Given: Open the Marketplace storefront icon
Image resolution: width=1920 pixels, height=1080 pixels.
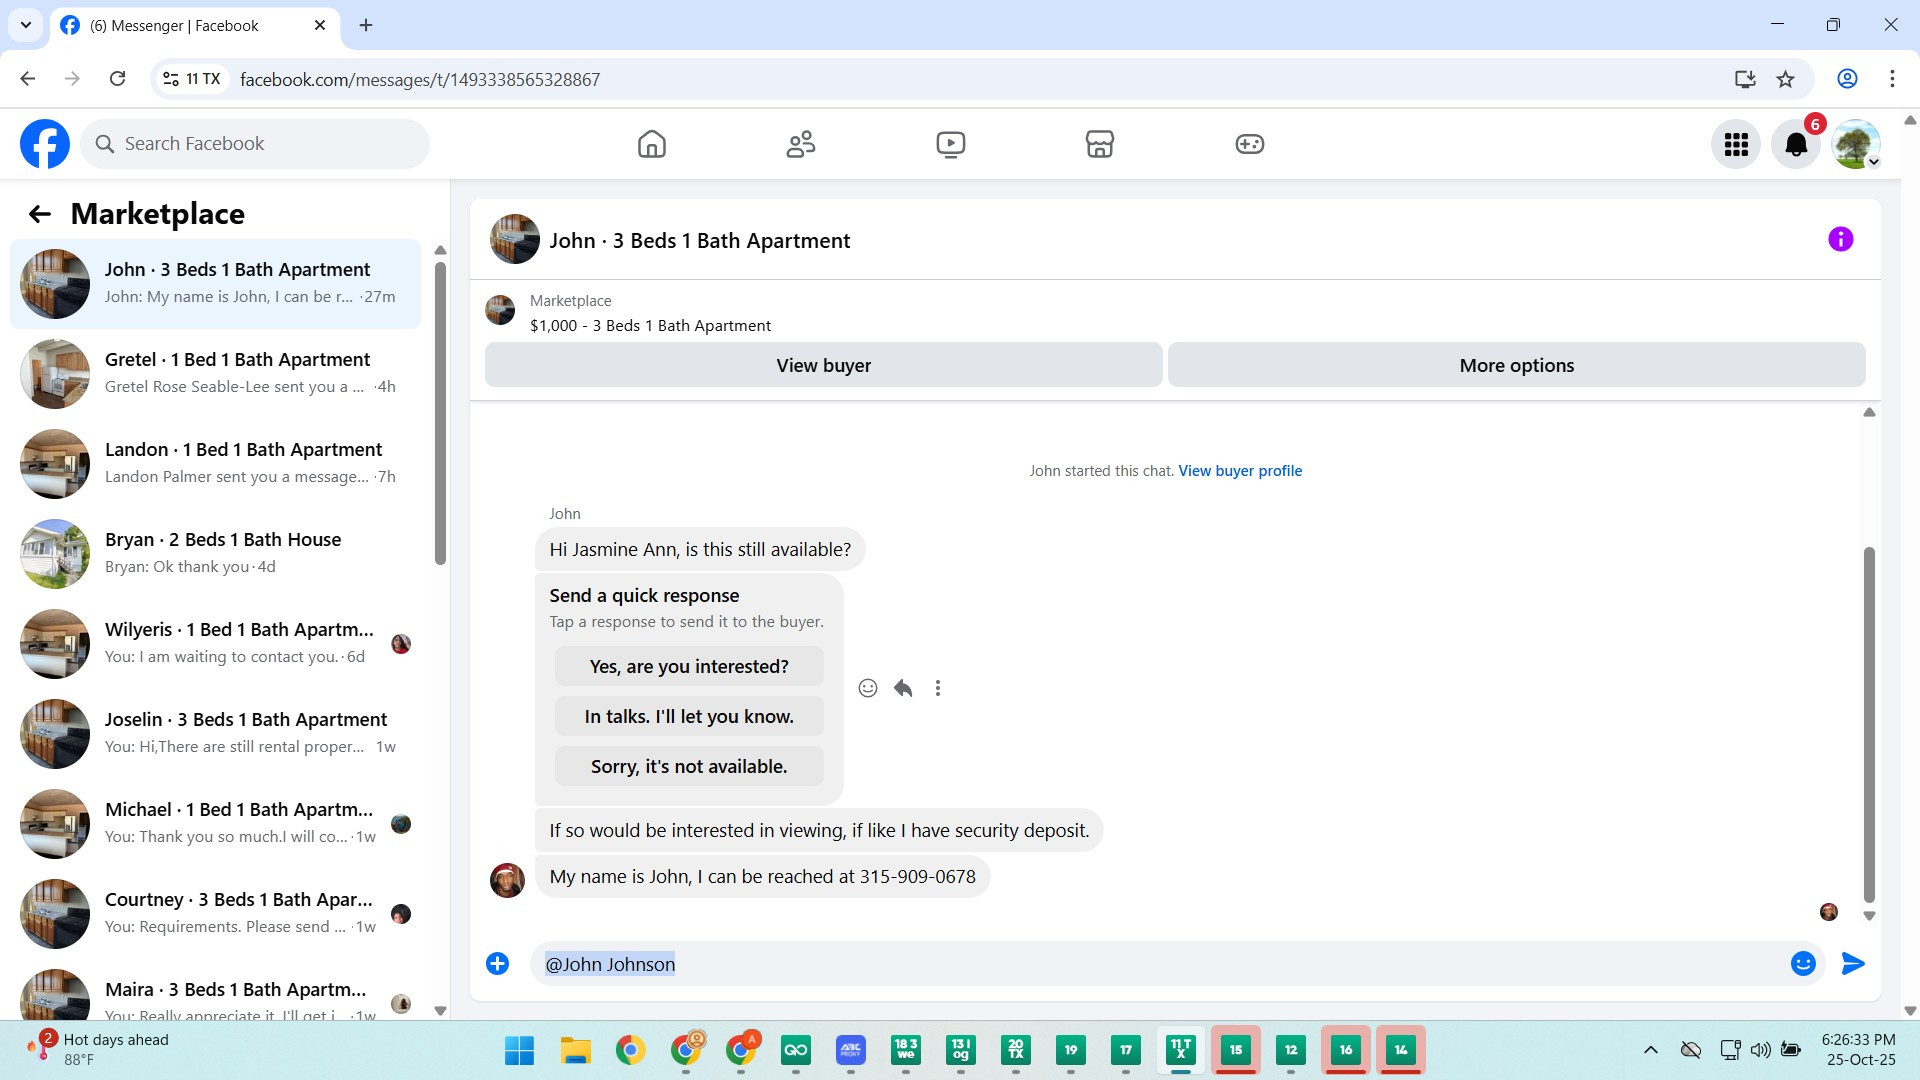Looking at the screenshot, I should [1099, 144].
